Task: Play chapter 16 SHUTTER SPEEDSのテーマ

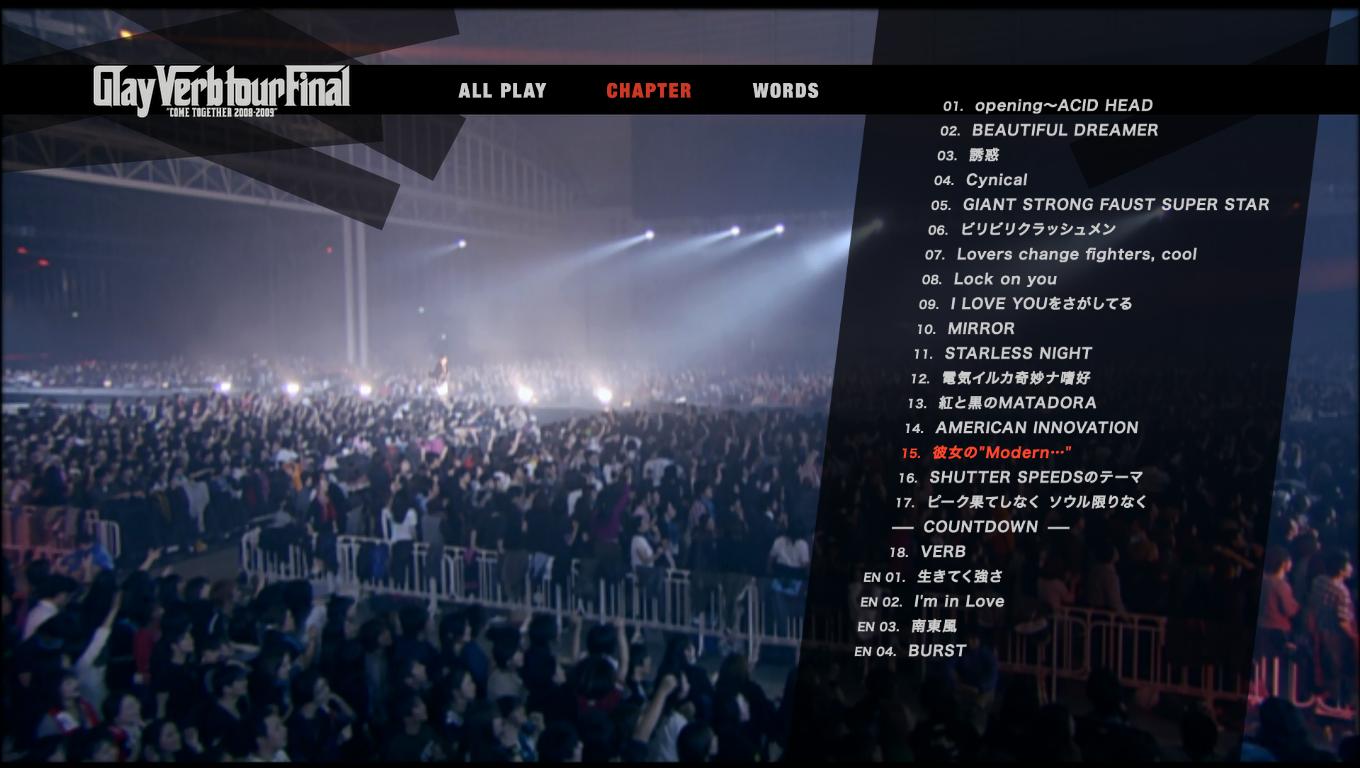Action: (1020, 477)
